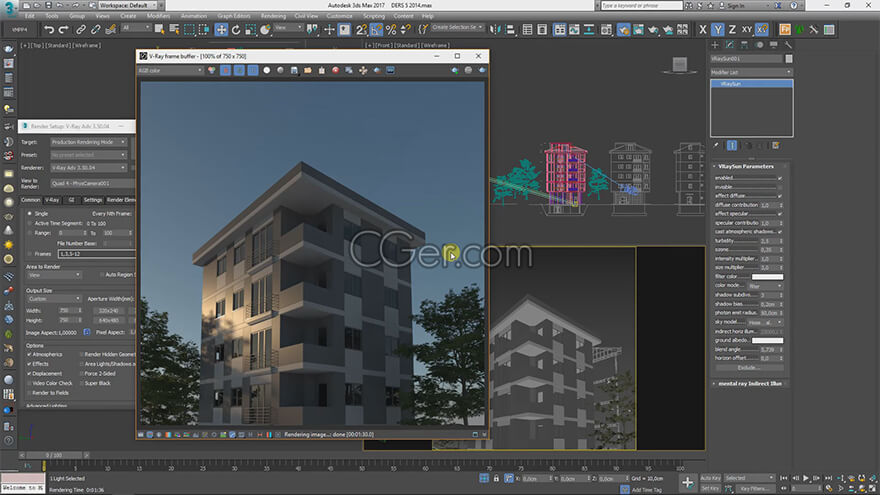Toggle VRaySun enabled checkbox

click(x=780, y=178)
